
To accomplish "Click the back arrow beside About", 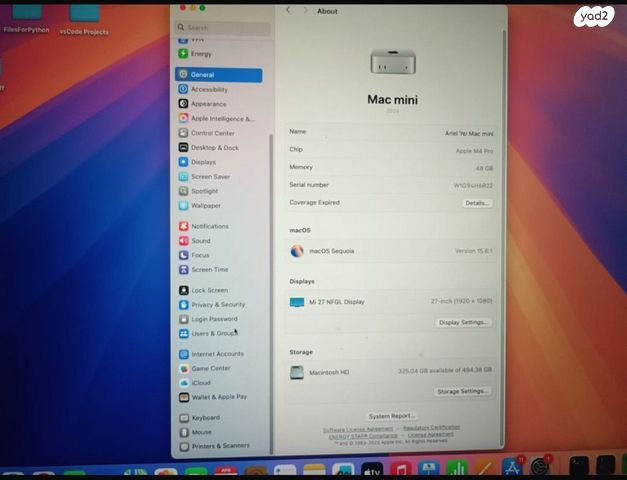I will coord(288,11).
